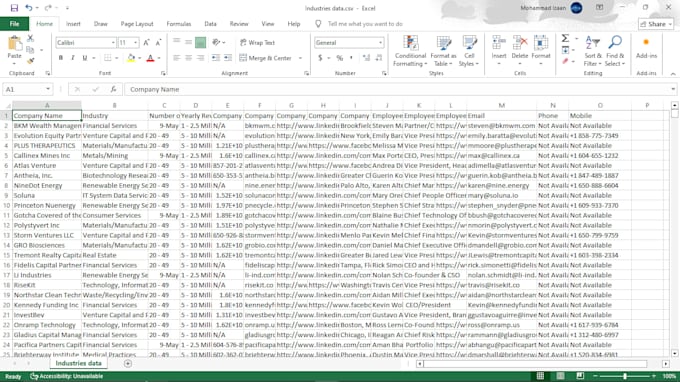The width and height of the screenshot is (680, 382).
Task: Apply red font color
Action: click(150, 58)
